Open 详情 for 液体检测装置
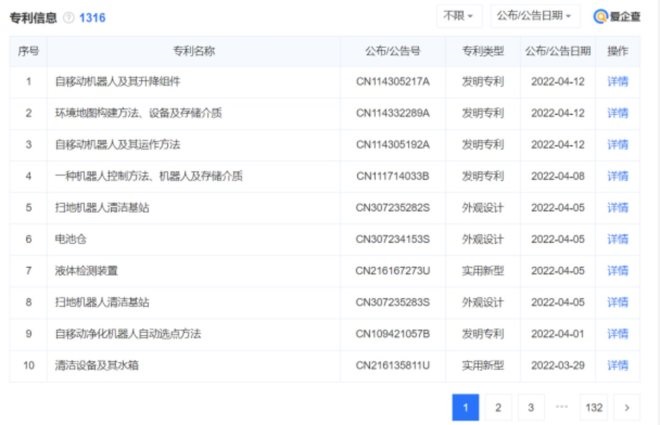Viewport: 660px width, 425px height. tap(618, 270)
